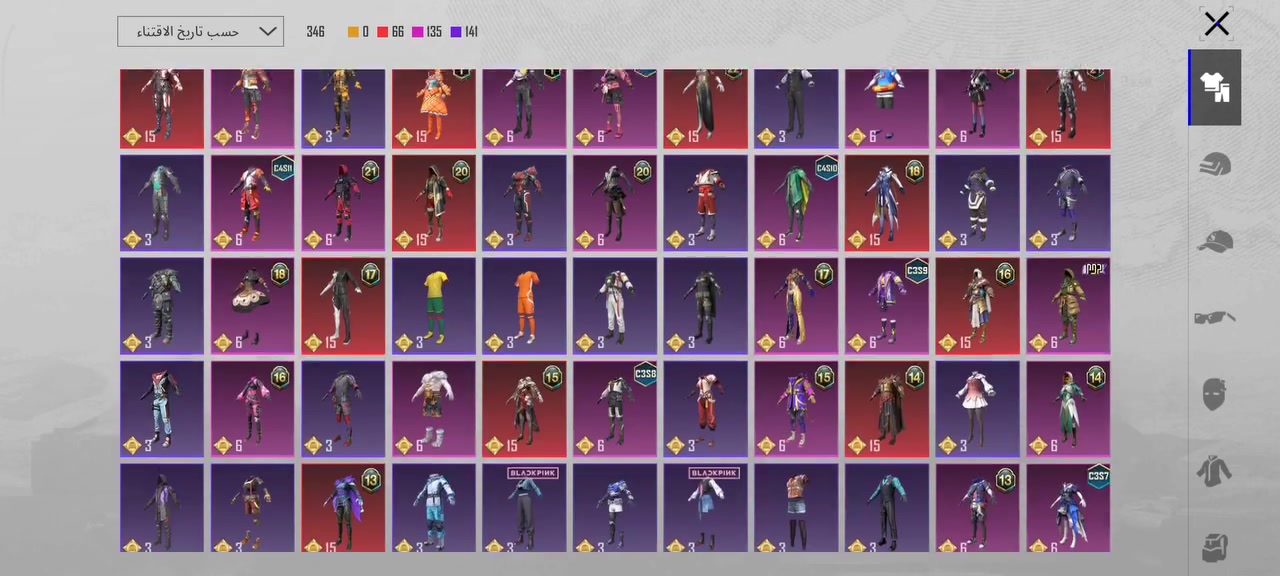This screenshot has height=576, width=1280.
Task: Pick the badge 20 outfit on pink background
Action: point(615,203)
